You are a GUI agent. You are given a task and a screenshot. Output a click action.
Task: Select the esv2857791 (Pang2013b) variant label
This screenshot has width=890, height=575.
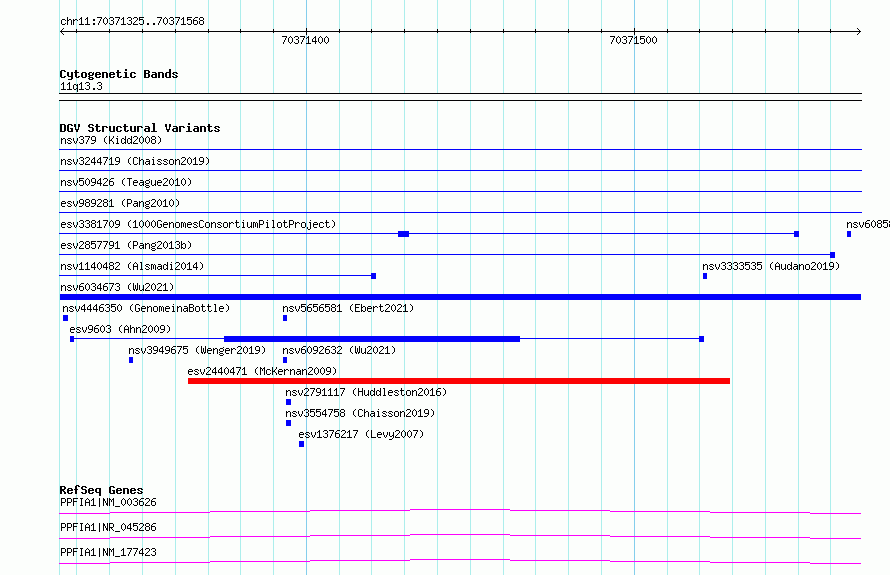pyautogui.click(x=126, y=245)
